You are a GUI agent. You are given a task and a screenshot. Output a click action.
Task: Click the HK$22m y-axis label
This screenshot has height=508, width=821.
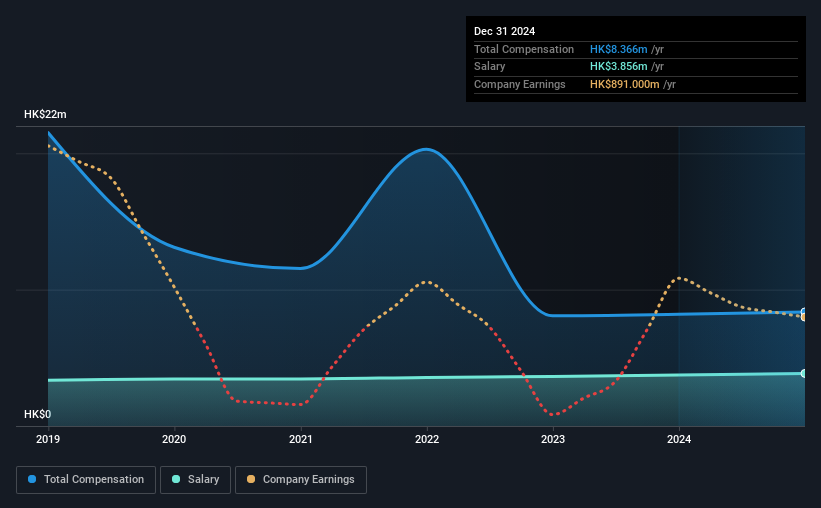45,114
